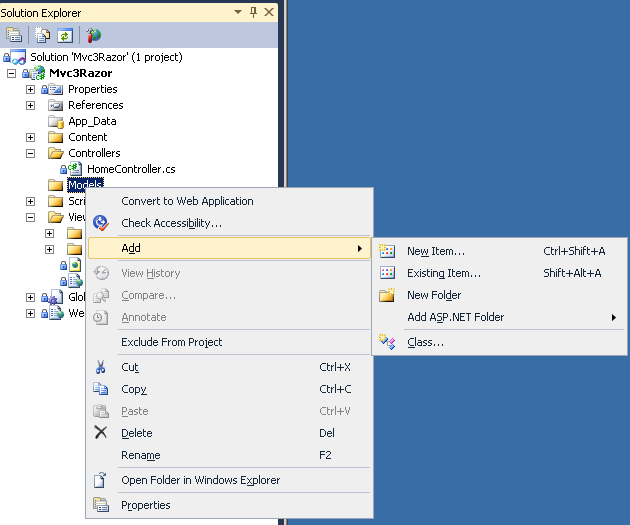Choose Properties at the context menu bottom
The height and width of the screenshot is (525, 630).
229,505
